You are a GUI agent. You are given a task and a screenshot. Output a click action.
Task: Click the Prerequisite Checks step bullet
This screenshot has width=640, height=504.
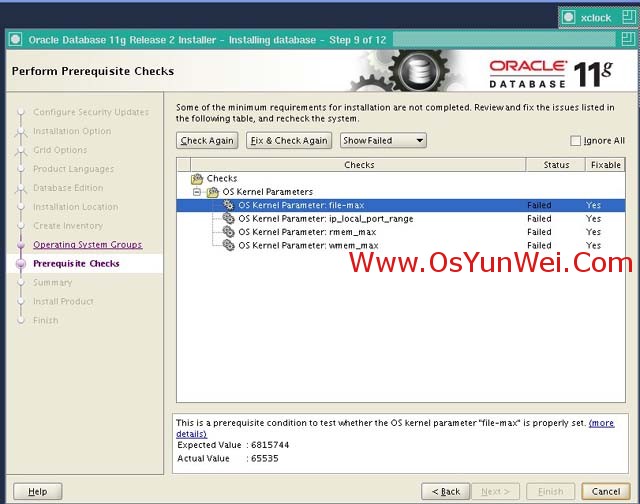pyautogui.click(x=21, y=264)
